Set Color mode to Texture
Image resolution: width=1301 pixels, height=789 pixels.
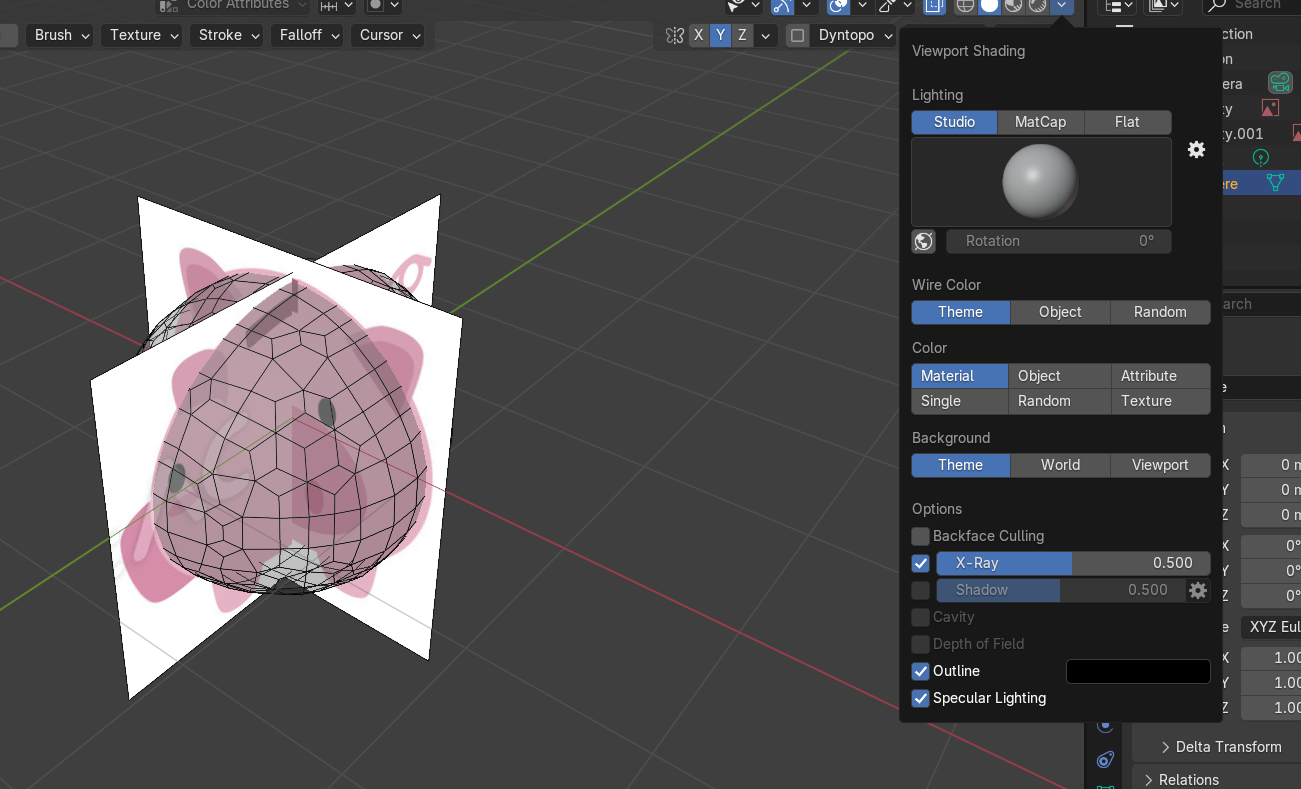(x=1161, y=401)
